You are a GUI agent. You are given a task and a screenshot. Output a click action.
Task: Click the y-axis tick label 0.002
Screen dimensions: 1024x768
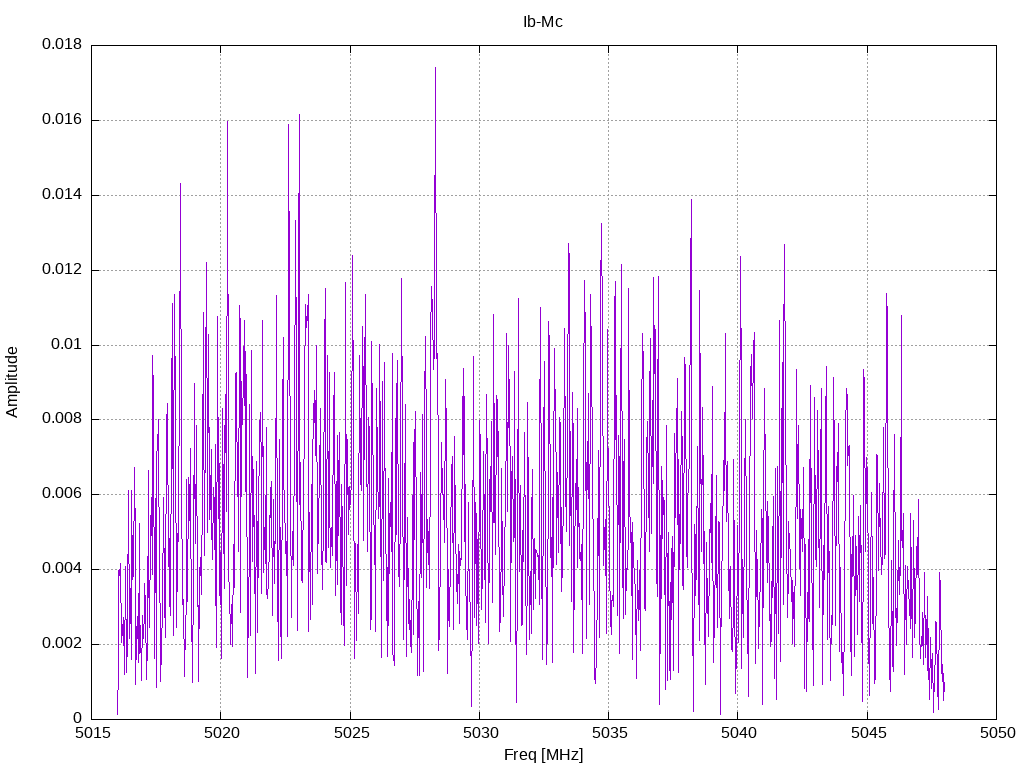[x=62, y=643]
